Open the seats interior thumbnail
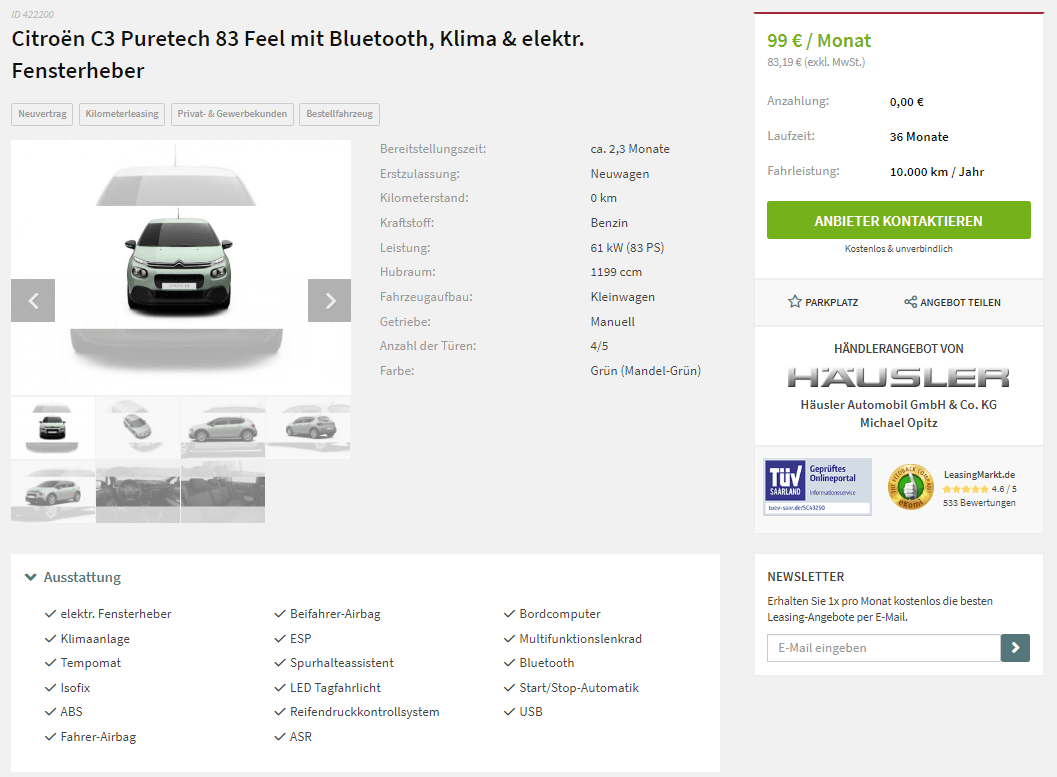The image size is (1057, 777). [222, 491]
